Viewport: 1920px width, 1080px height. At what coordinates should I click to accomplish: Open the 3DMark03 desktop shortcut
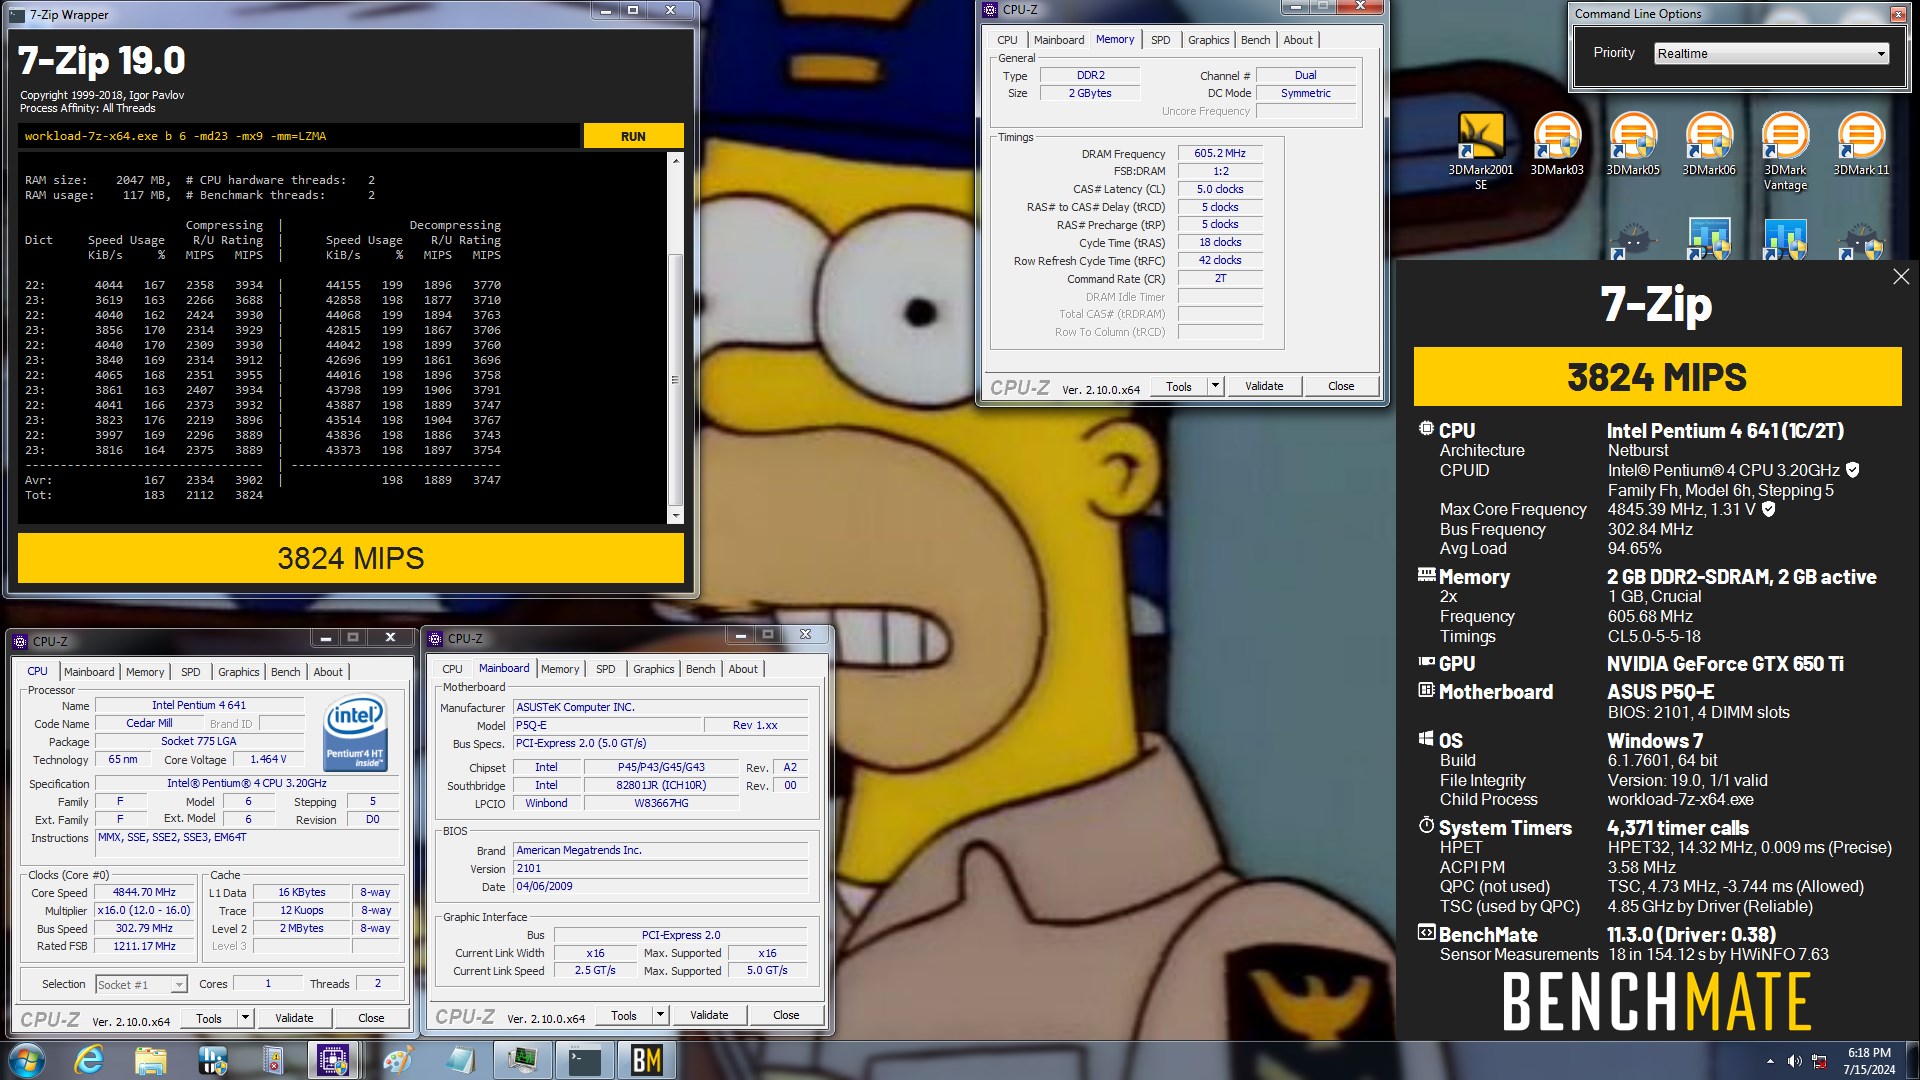tap(1557, 144)
